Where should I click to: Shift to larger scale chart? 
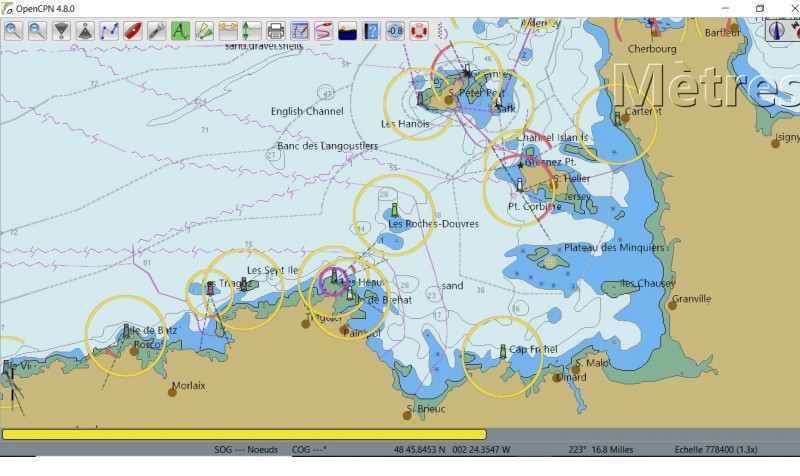(x=85, y=30)
